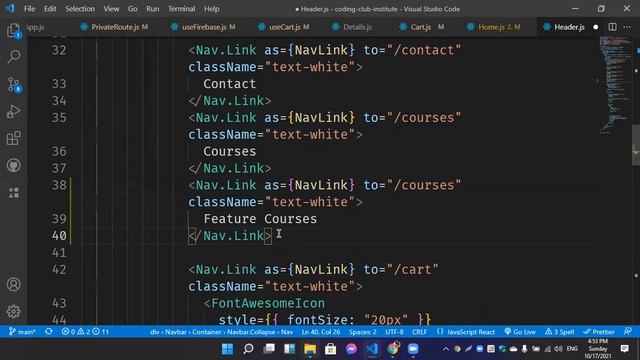This screenshot has height=360, width=640.
Task: Switch to useFirebase.js tab
Action: pyautogui.click(x=203, y=27)
